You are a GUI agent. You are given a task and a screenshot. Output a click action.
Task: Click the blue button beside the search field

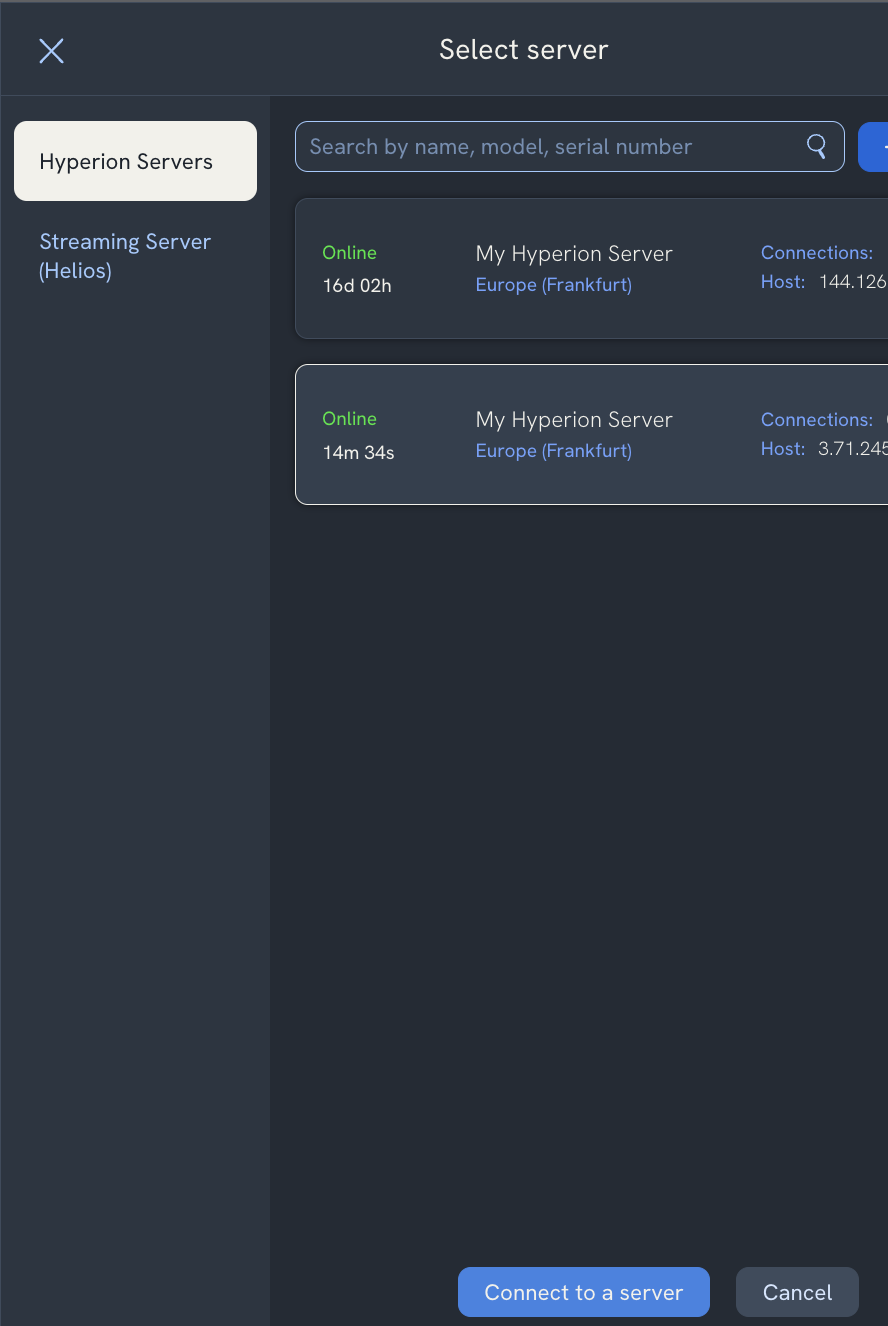coord(874,147)
